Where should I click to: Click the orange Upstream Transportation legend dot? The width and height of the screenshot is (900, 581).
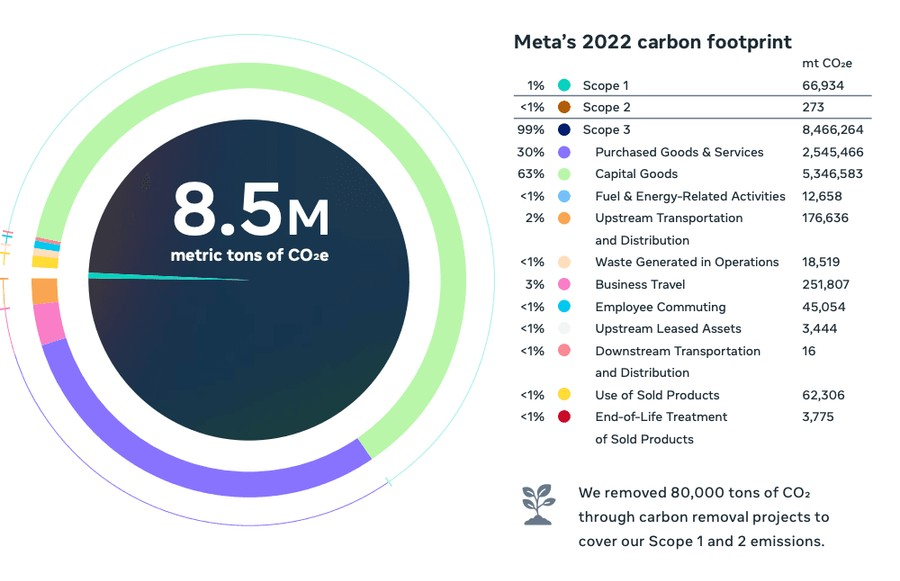pos(564,218)
